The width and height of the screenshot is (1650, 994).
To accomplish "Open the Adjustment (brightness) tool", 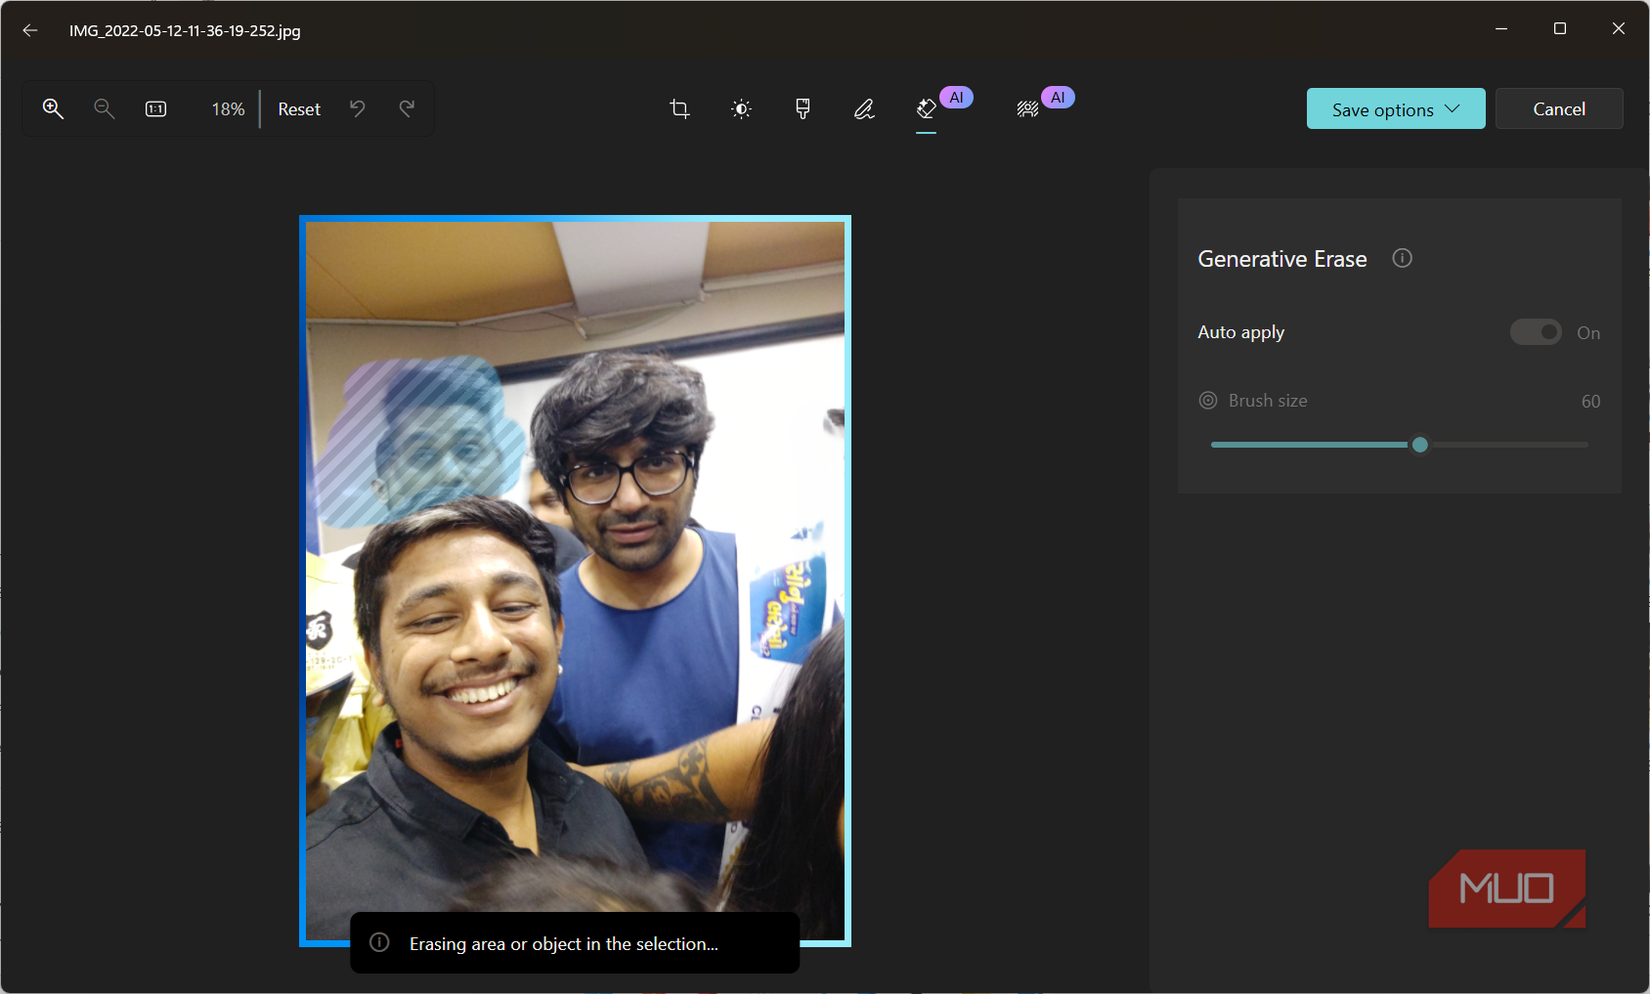I will 741,109.
